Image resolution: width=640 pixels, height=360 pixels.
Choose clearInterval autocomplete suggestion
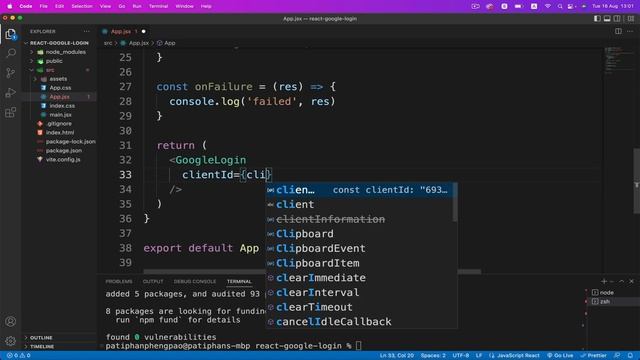coord(359,292)
